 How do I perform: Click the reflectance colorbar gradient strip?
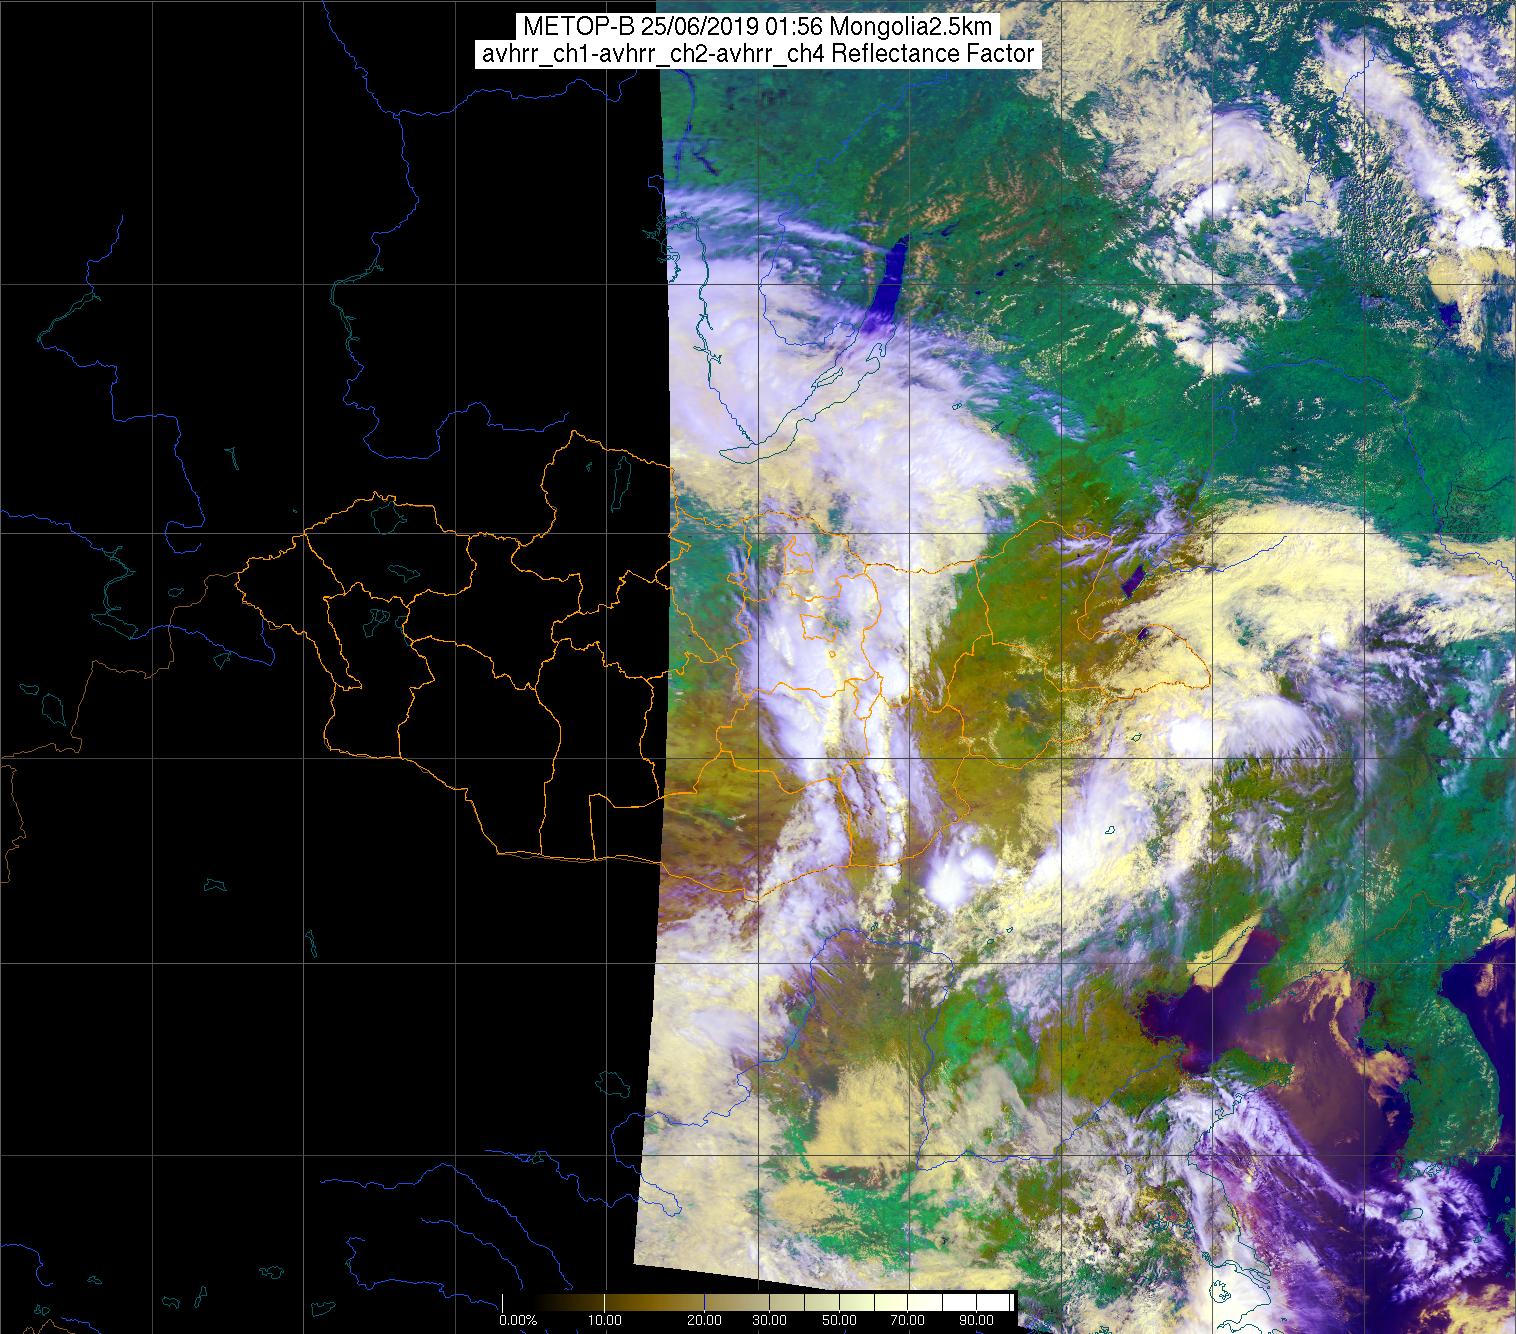click(x=758, y=1302)
